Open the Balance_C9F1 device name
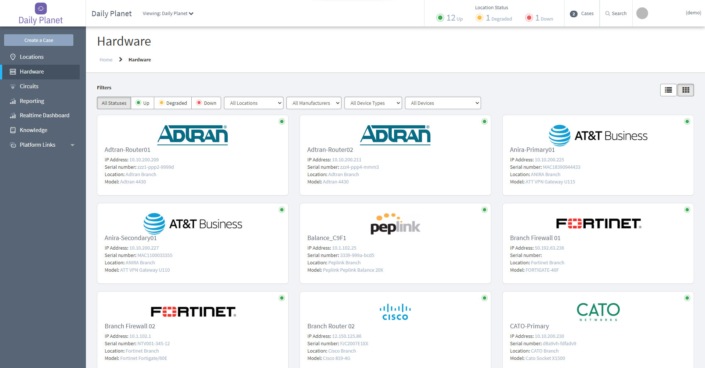 326,238
